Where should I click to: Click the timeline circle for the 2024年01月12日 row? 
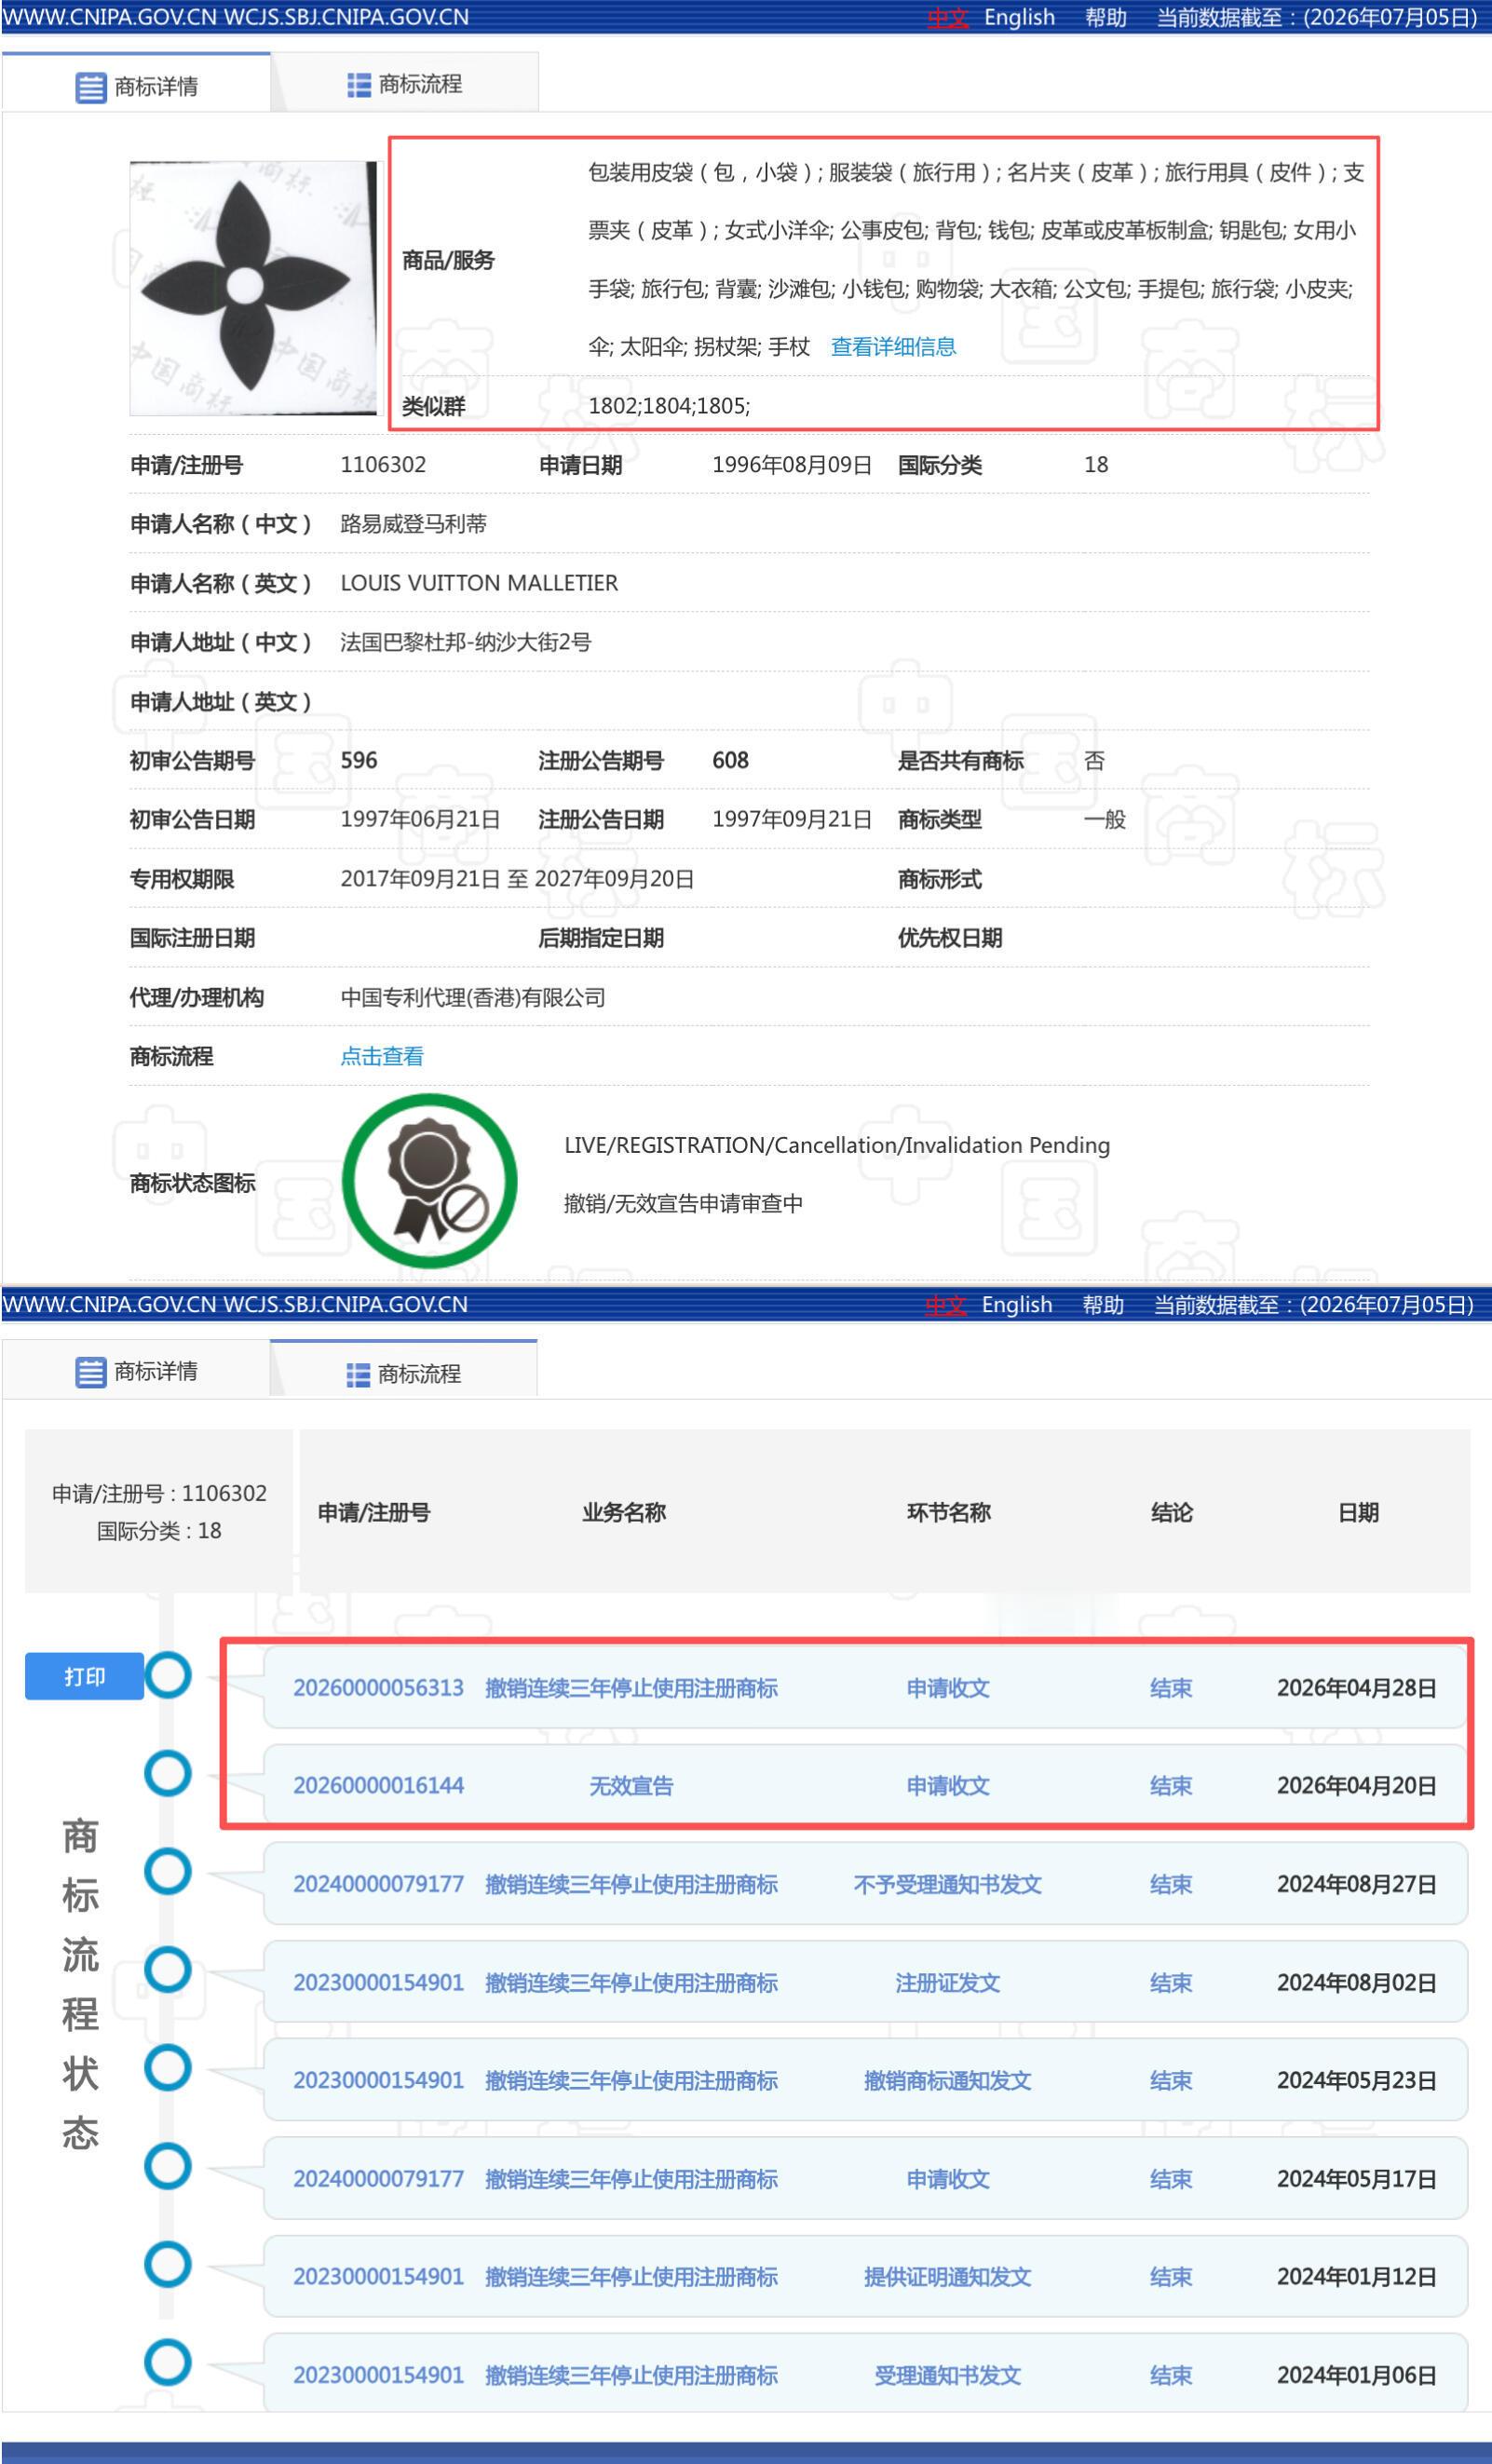pyautogui.click(x=168, y=2264)
